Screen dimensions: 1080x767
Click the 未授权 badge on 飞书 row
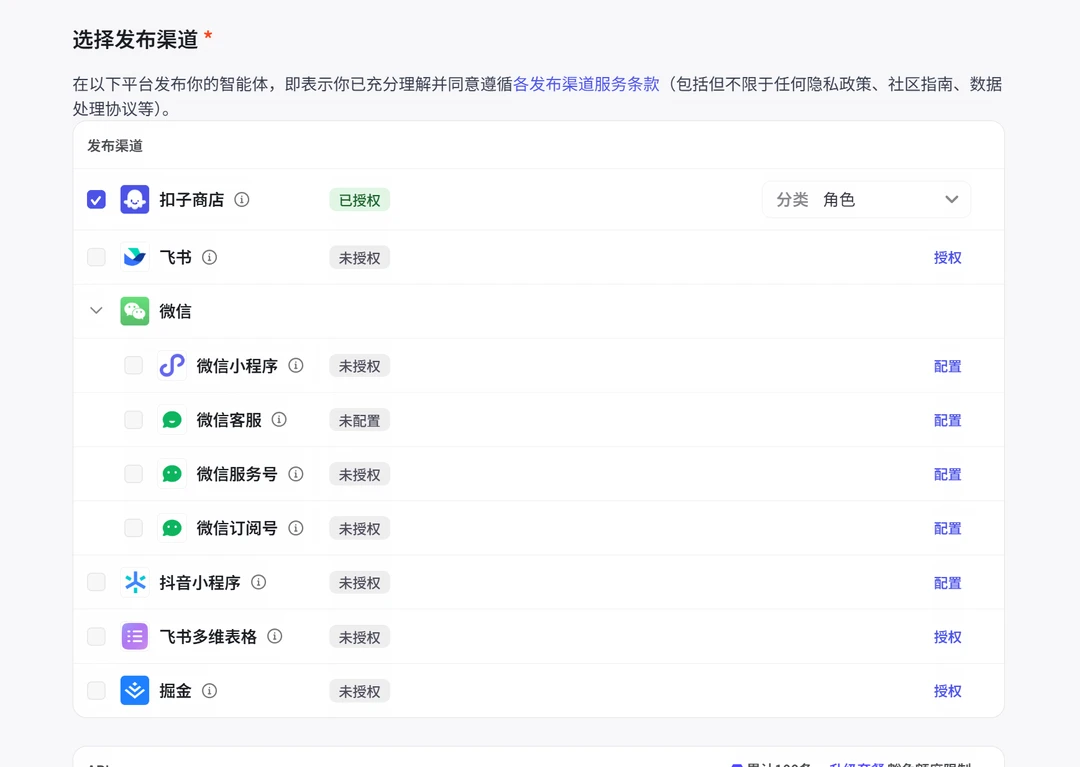coord(360,258)
